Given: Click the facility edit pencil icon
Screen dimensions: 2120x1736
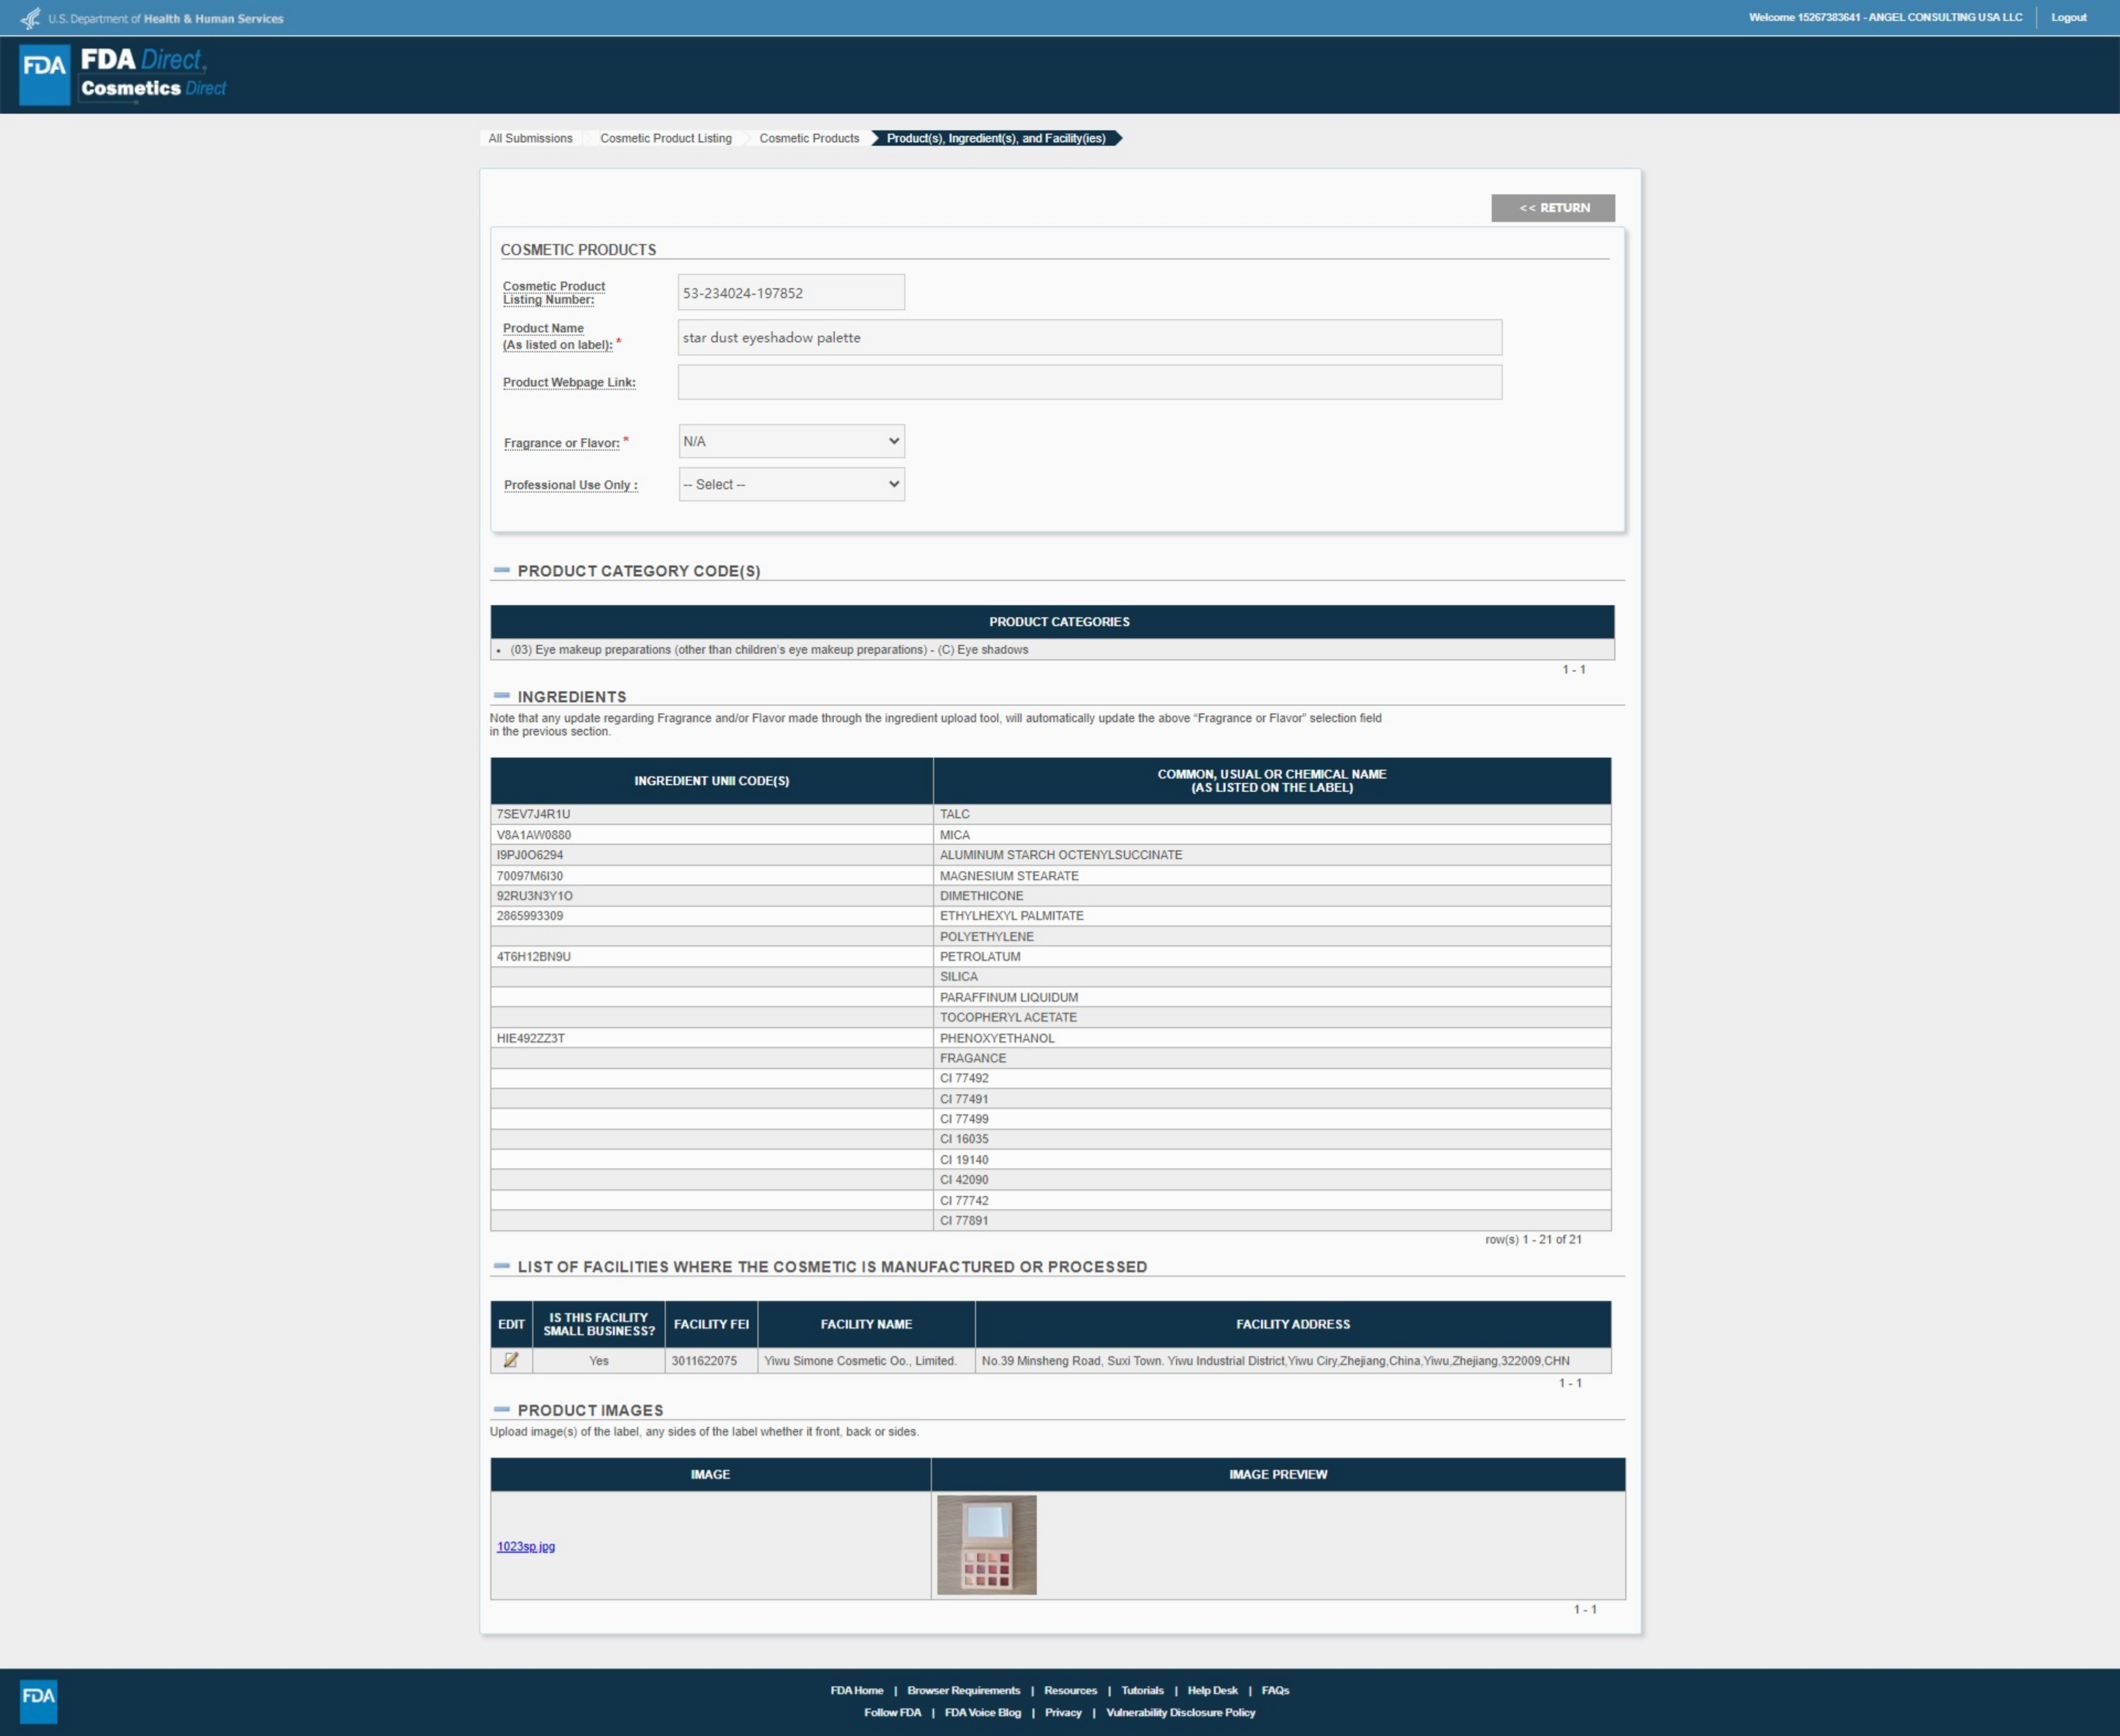Looking at the screenshot, I should click(511, 1360).
